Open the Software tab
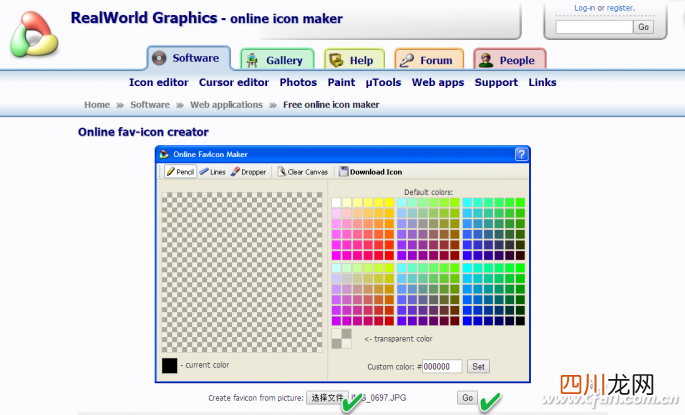 point(189,58)
